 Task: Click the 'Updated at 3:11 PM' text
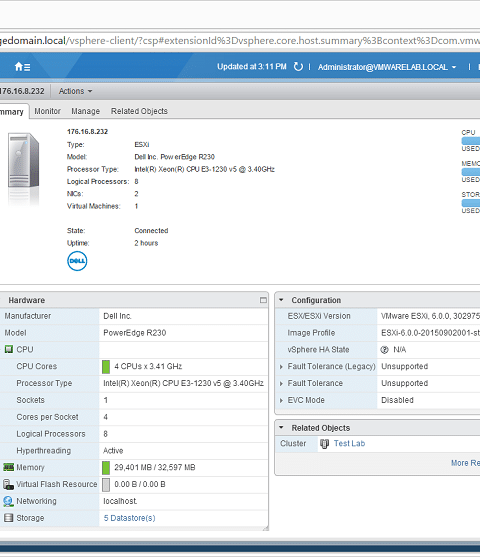[x=252, y=67]
